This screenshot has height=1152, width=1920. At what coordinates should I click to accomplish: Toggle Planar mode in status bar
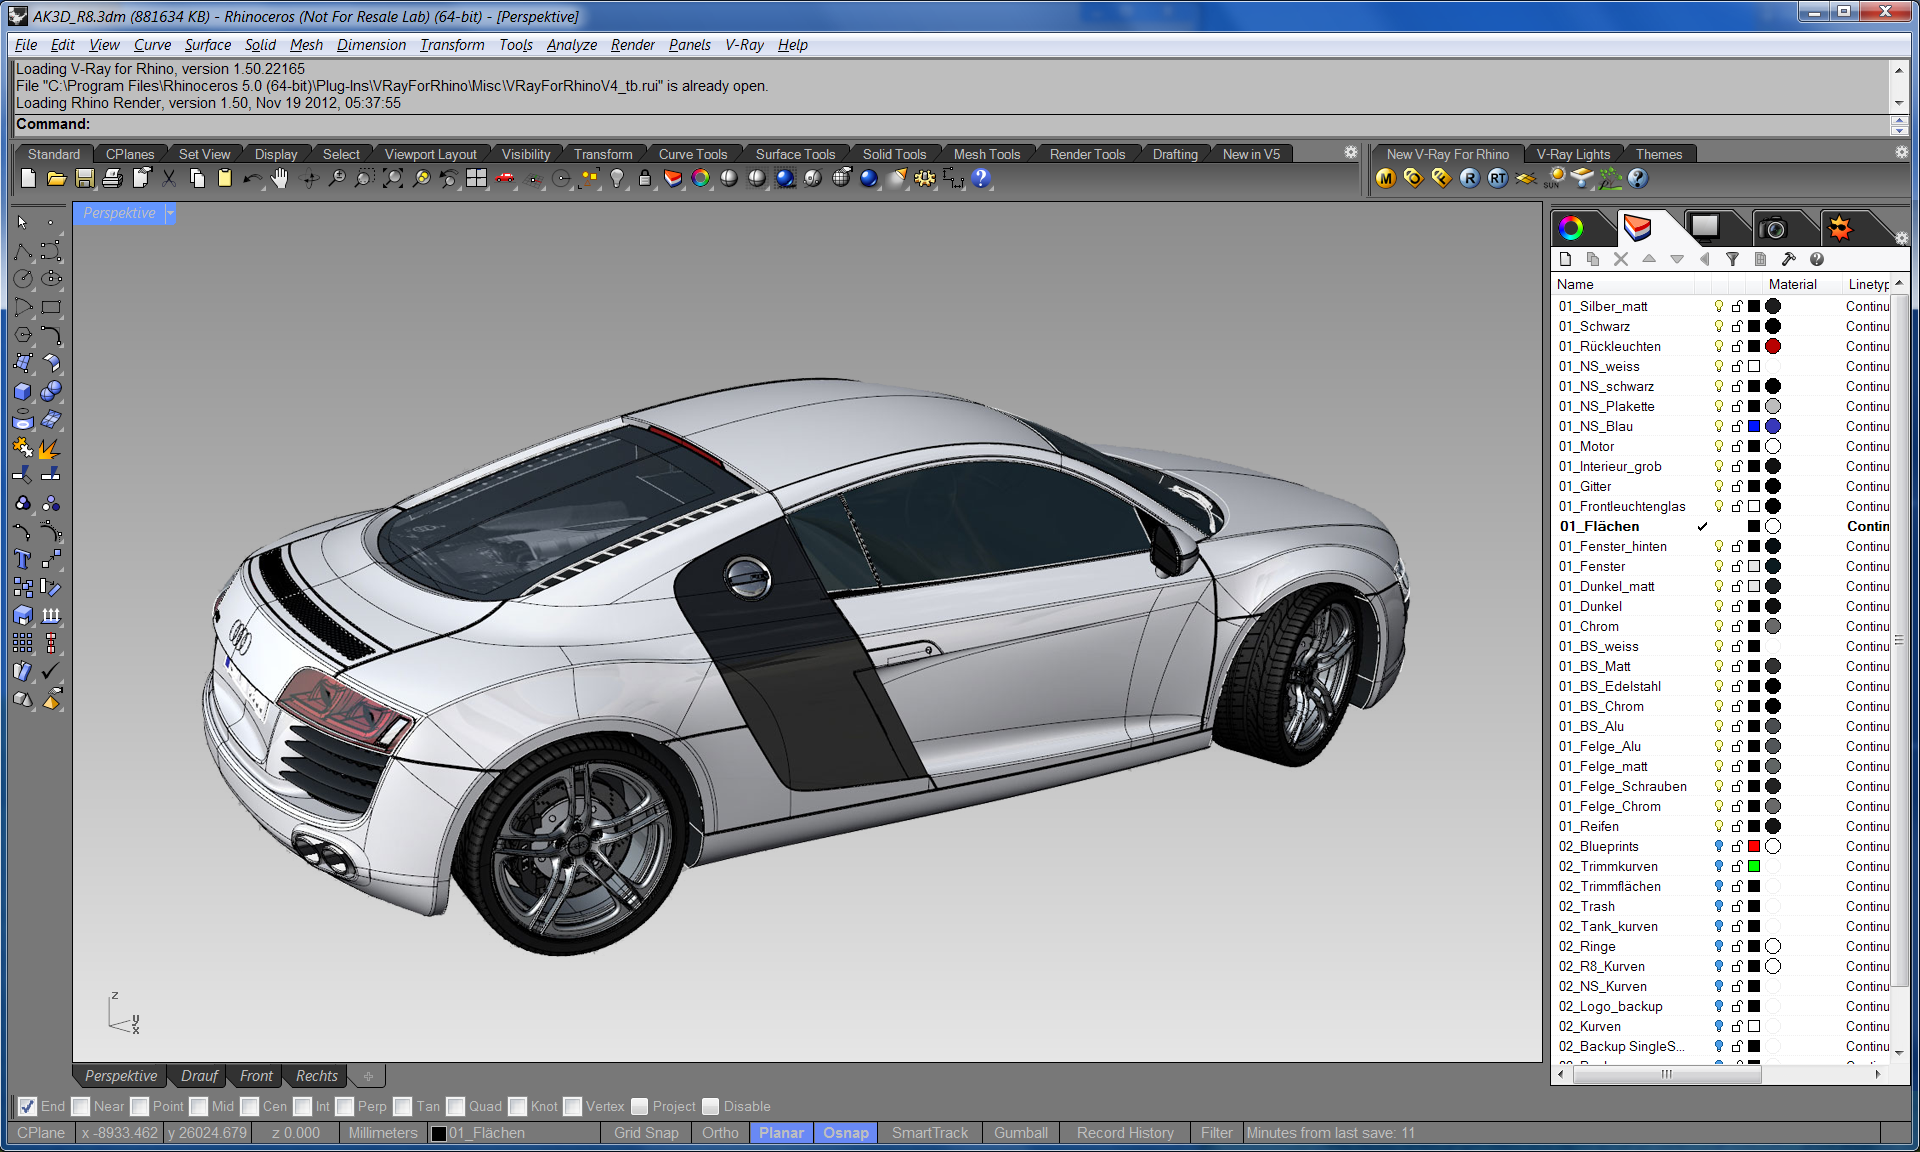tap(781, 1133)
